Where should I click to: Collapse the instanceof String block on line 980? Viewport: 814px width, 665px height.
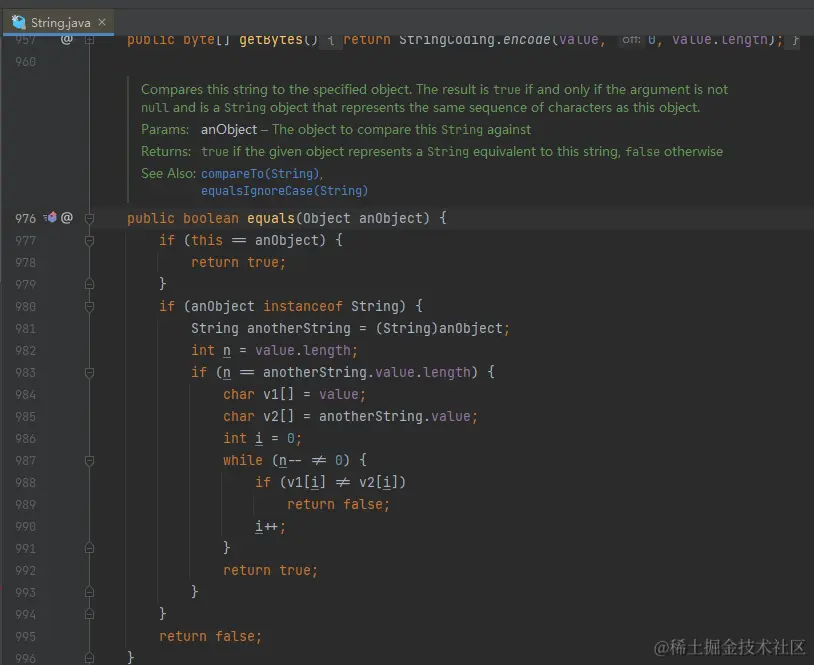pyautogui.click(x=89, y=306)
